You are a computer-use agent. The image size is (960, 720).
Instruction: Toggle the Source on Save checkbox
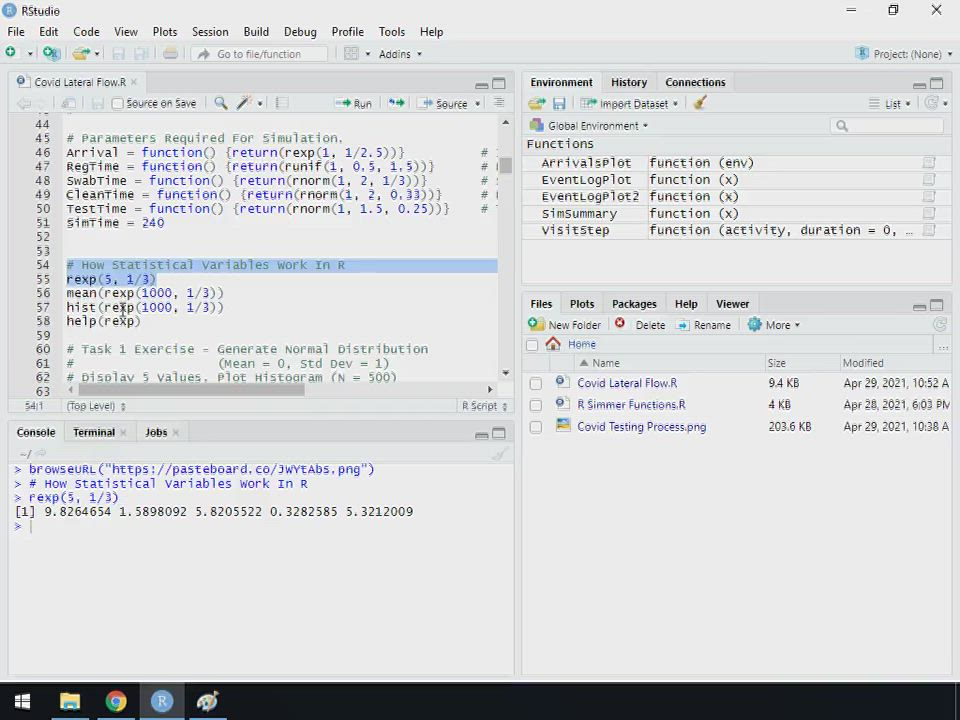118,103
